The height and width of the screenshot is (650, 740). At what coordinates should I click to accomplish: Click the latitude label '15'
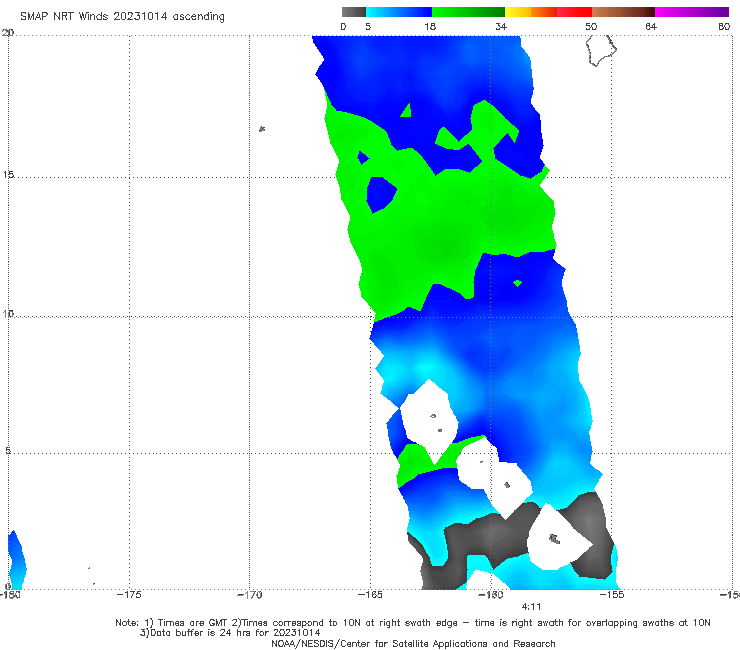pos(8,175)
